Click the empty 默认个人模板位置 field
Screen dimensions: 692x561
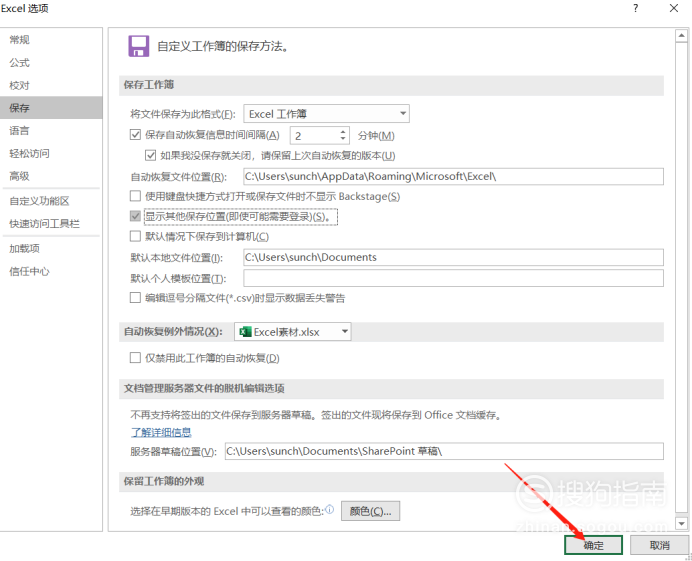tap(453, 278)
